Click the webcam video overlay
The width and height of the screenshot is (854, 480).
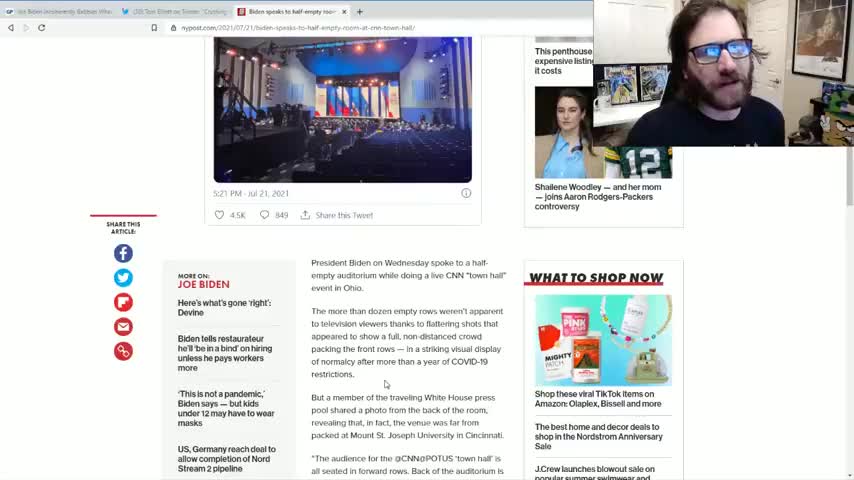click(x=723, y=73)
